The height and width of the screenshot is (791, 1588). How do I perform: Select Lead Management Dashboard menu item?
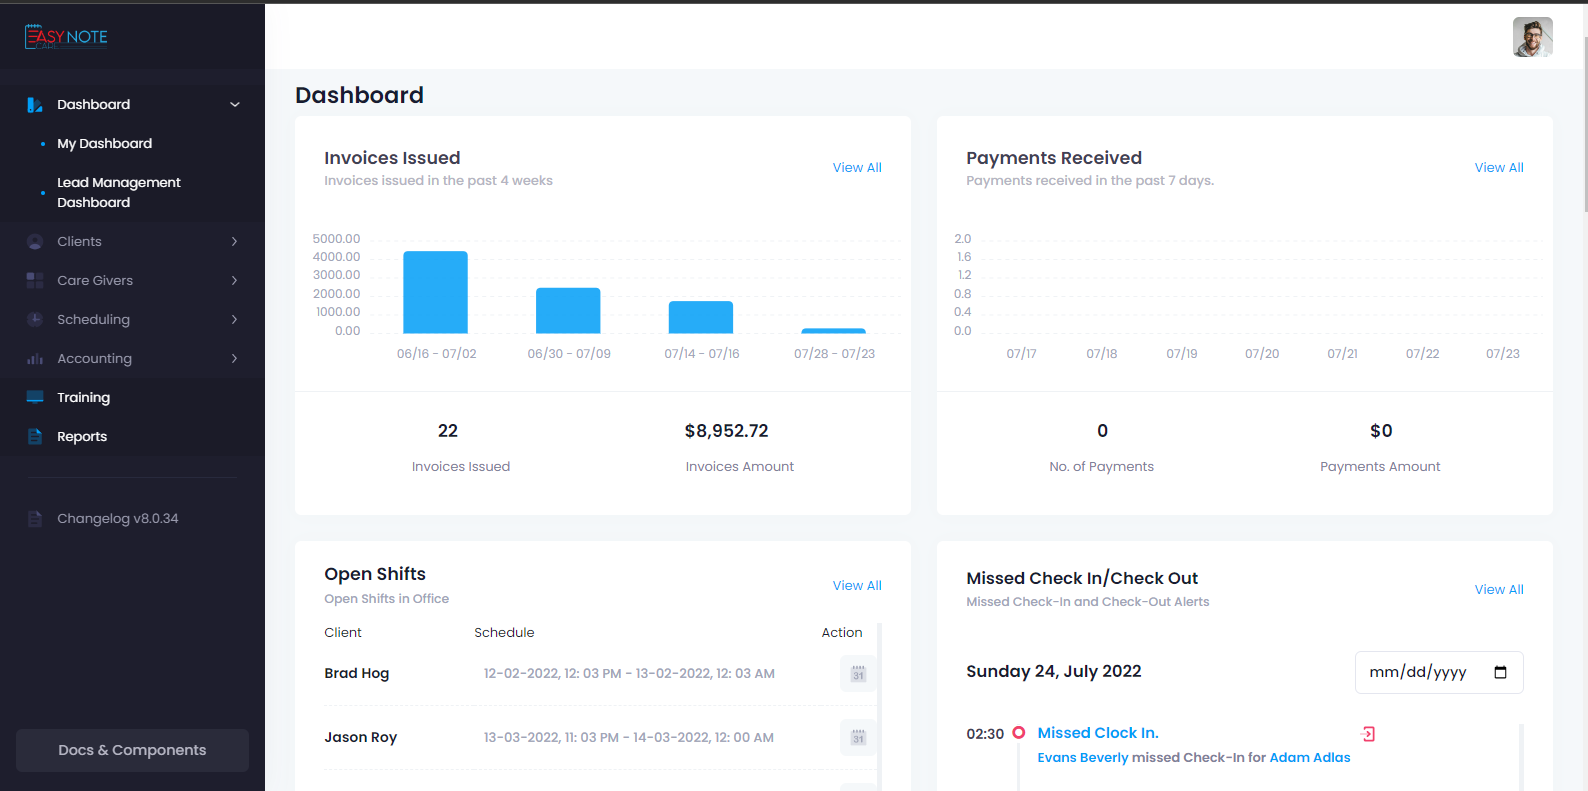(118, 193)
